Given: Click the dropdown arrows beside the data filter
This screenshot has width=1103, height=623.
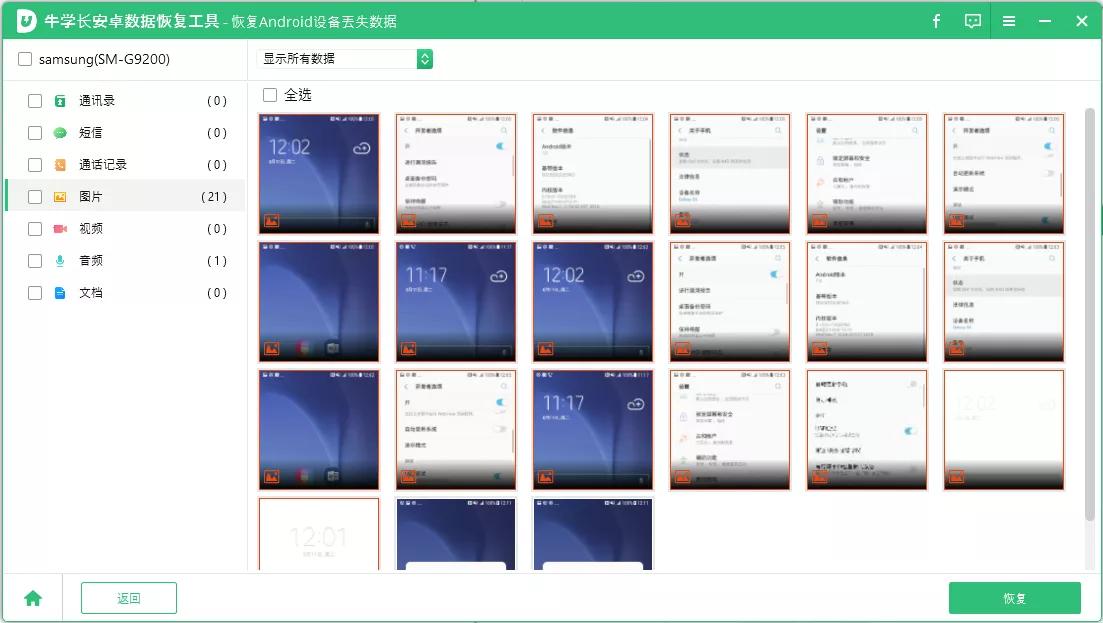Looking at the screenshot, I should coord(424,59).
